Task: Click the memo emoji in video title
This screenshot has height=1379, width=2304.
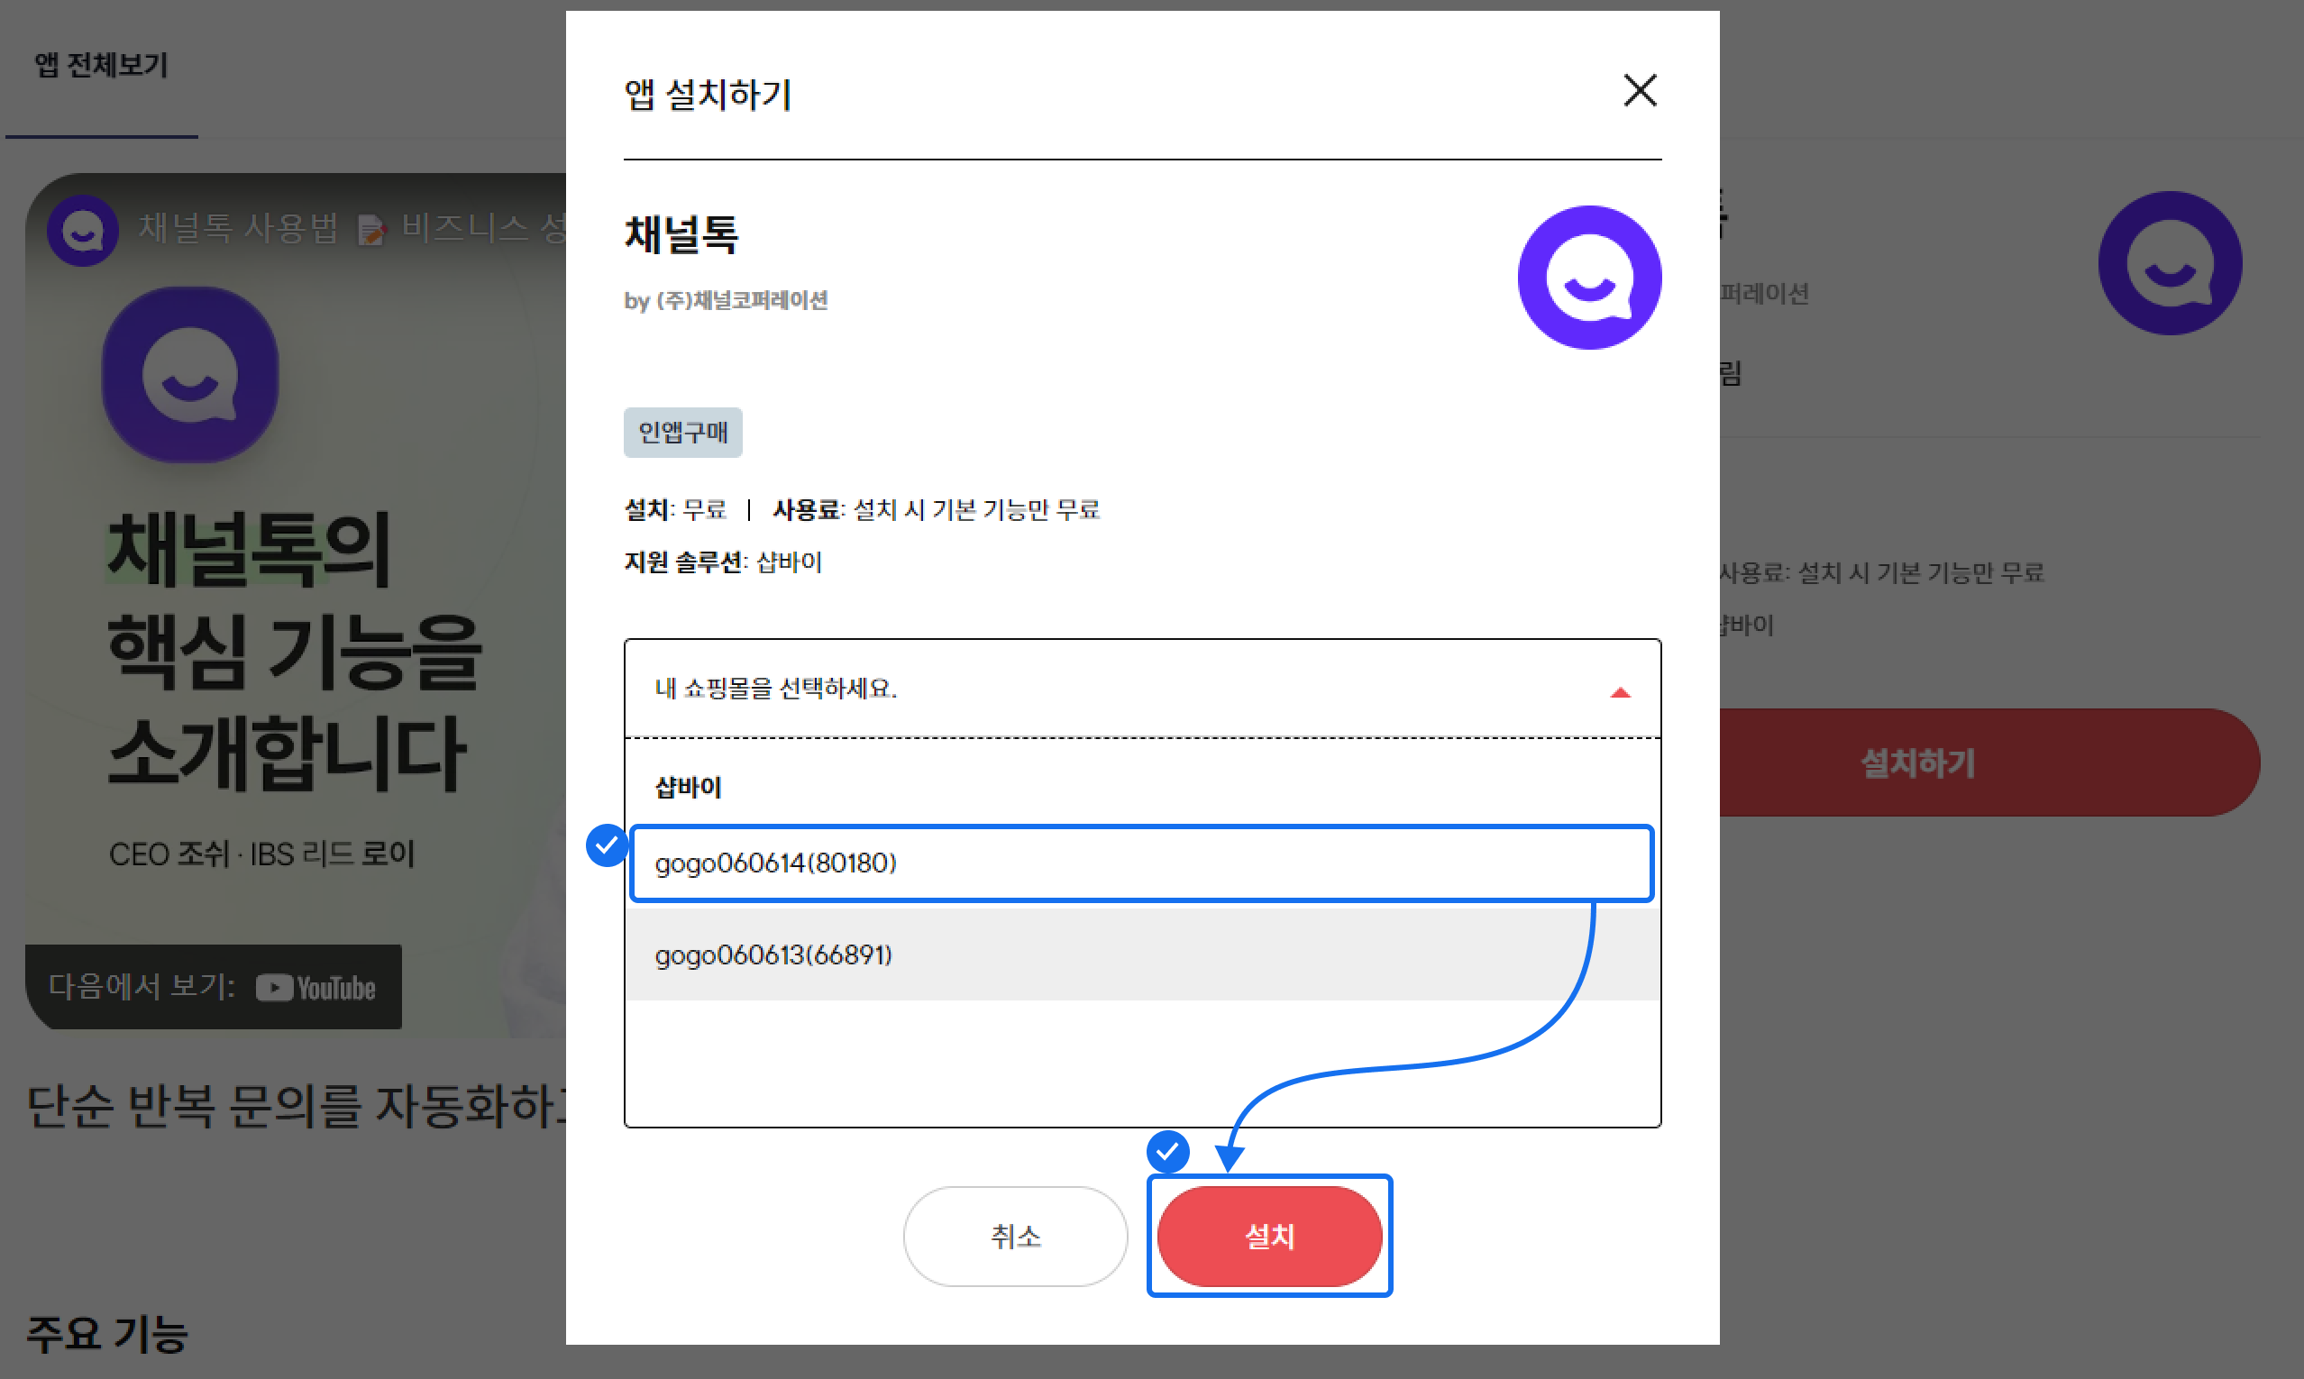Action: click(371, 230)
